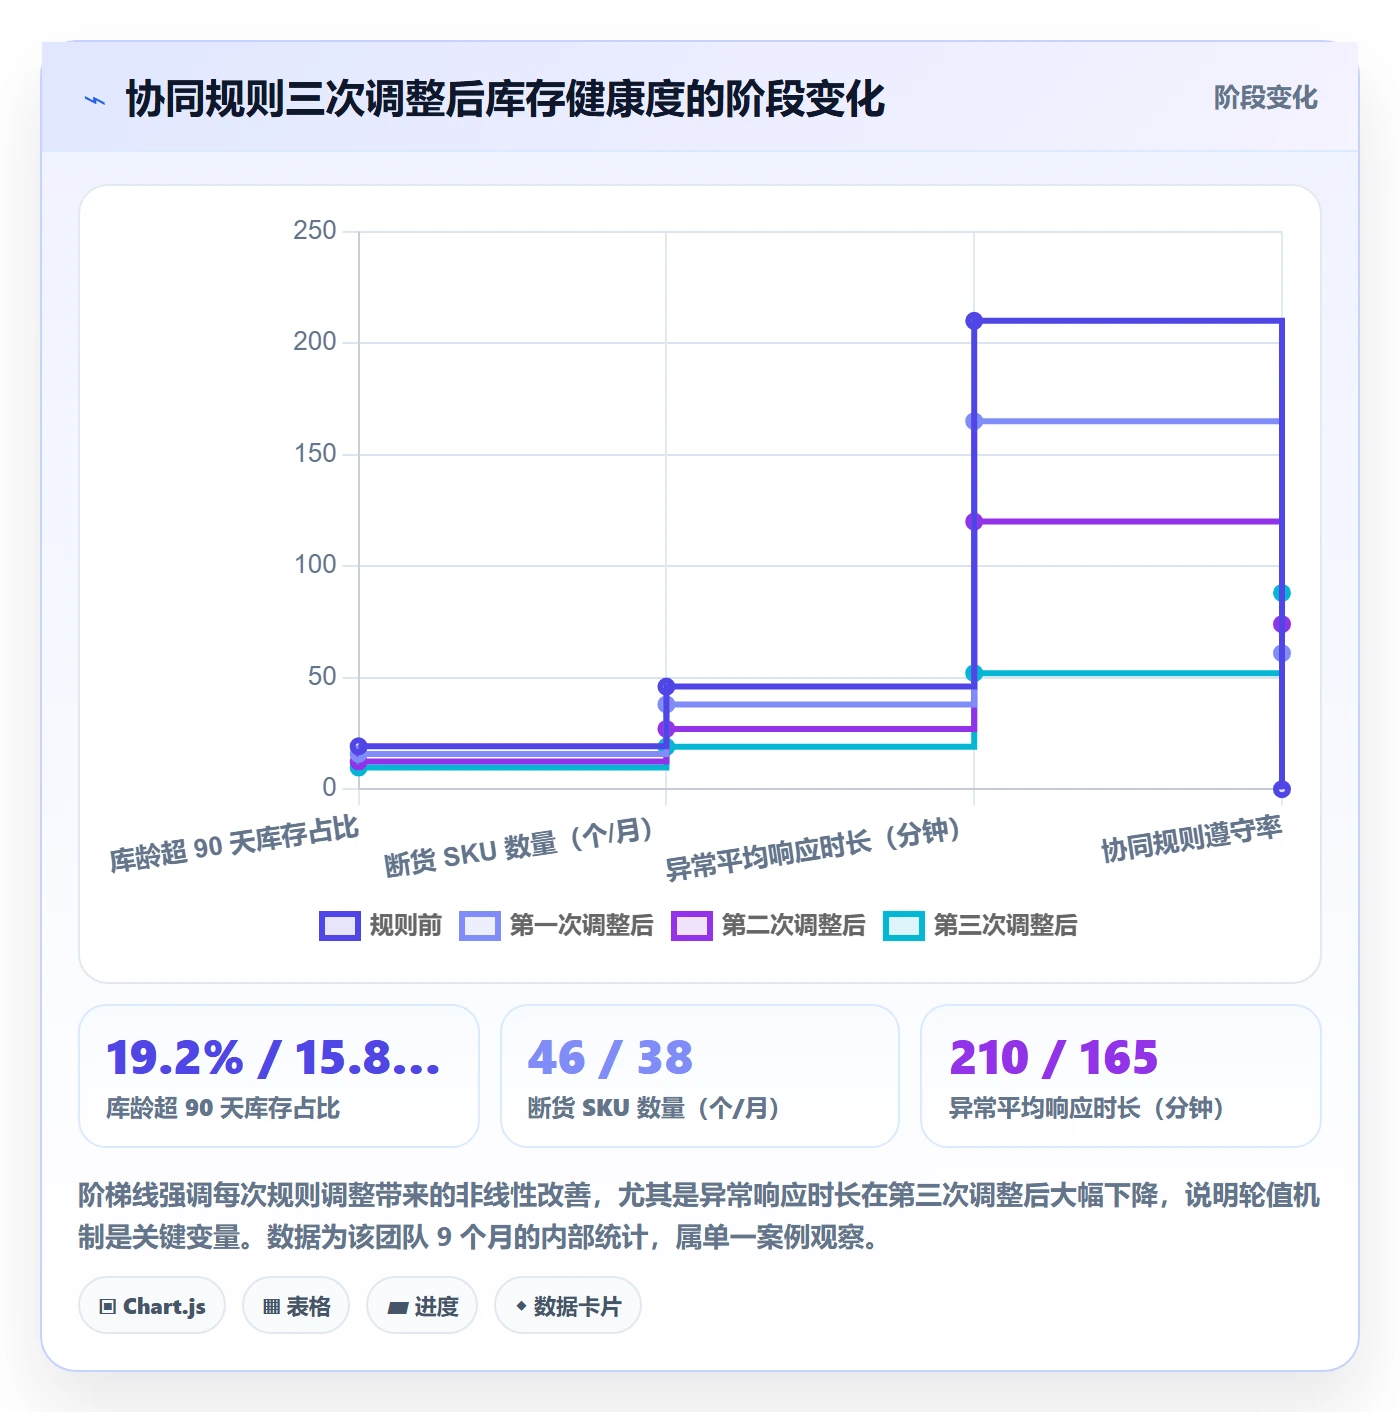Click the teal 异常平均响应时长 point near 52
The image size is (1400, 1412).
[974, 673]
